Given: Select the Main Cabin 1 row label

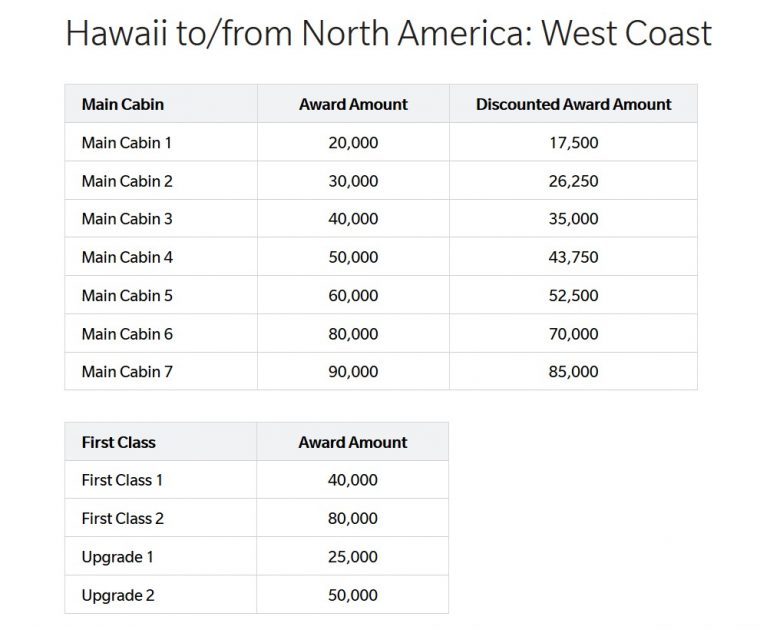Looking at the screenshot, I should [127, 143].
